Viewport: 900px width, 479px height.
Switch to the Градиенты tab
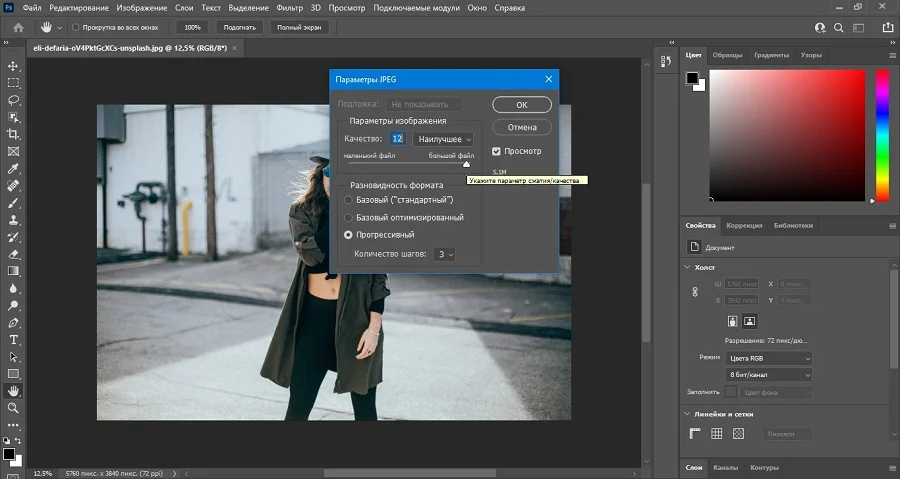(771, 55)
